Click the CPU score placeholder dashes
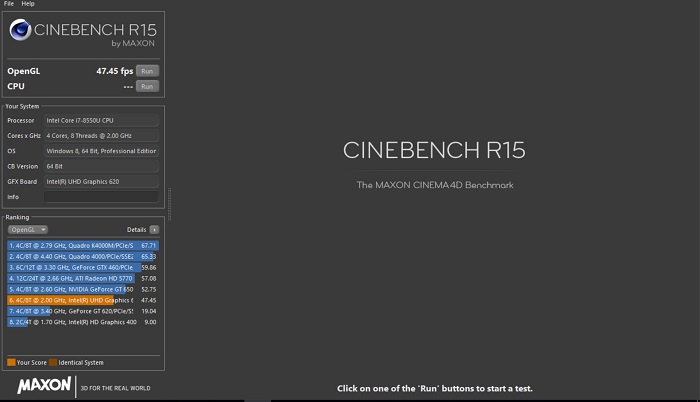The image size is (700, 402). pos(128,87)
